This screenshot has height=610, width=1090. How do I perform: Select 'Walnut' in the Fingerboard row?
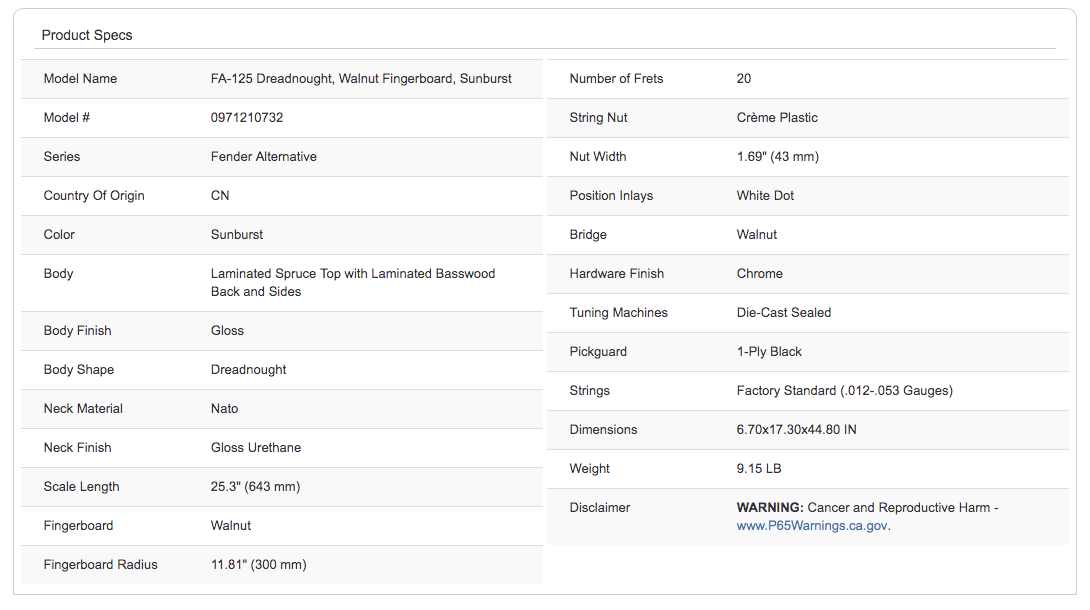point(231,525)
